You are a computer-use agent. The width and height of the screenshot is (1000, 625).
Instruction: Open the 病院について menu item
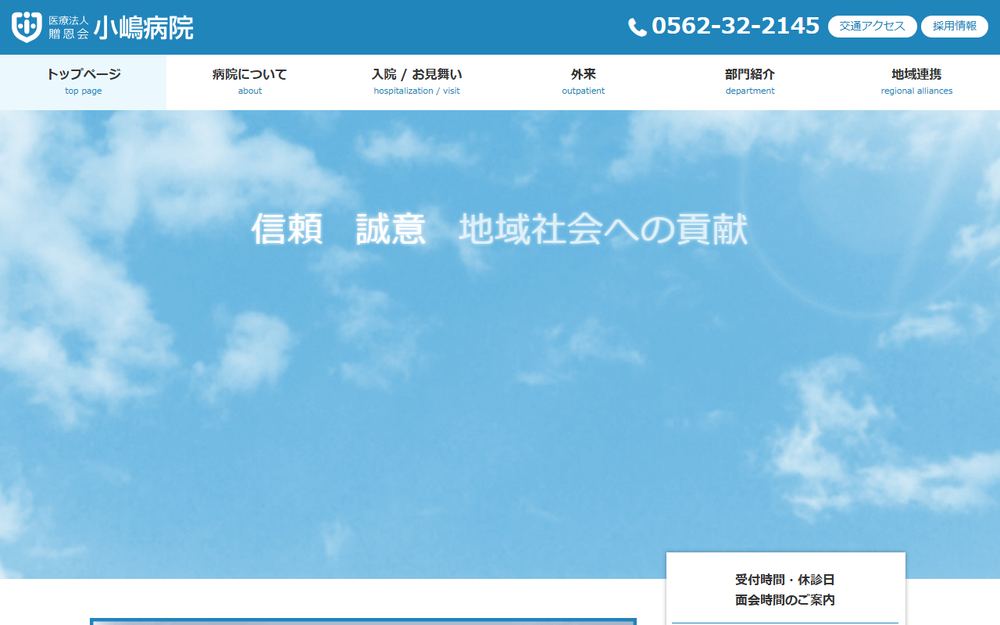249,82
